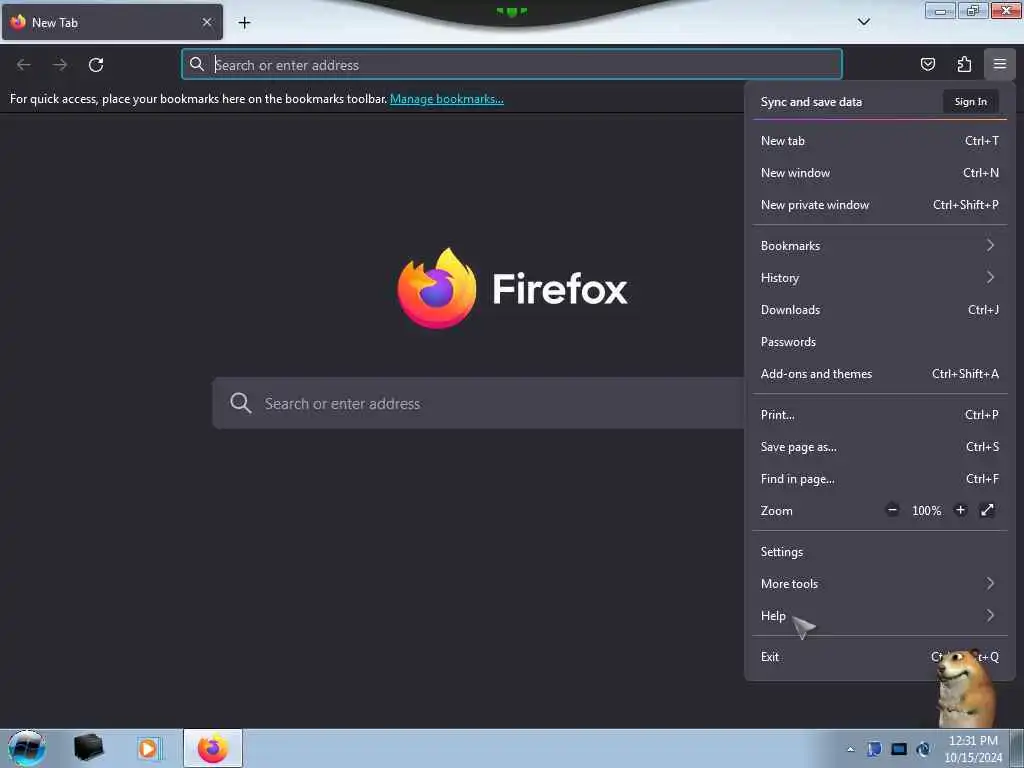
Task: Enter full screen from Zoom row
Action: 987,510
